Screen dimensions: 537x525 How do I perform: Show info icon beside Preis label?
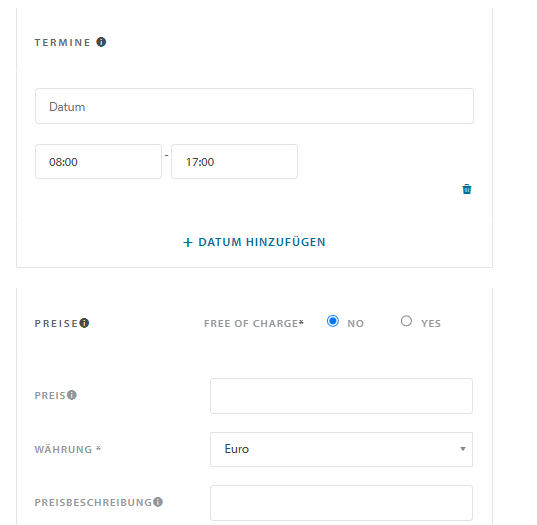point(72,395)
